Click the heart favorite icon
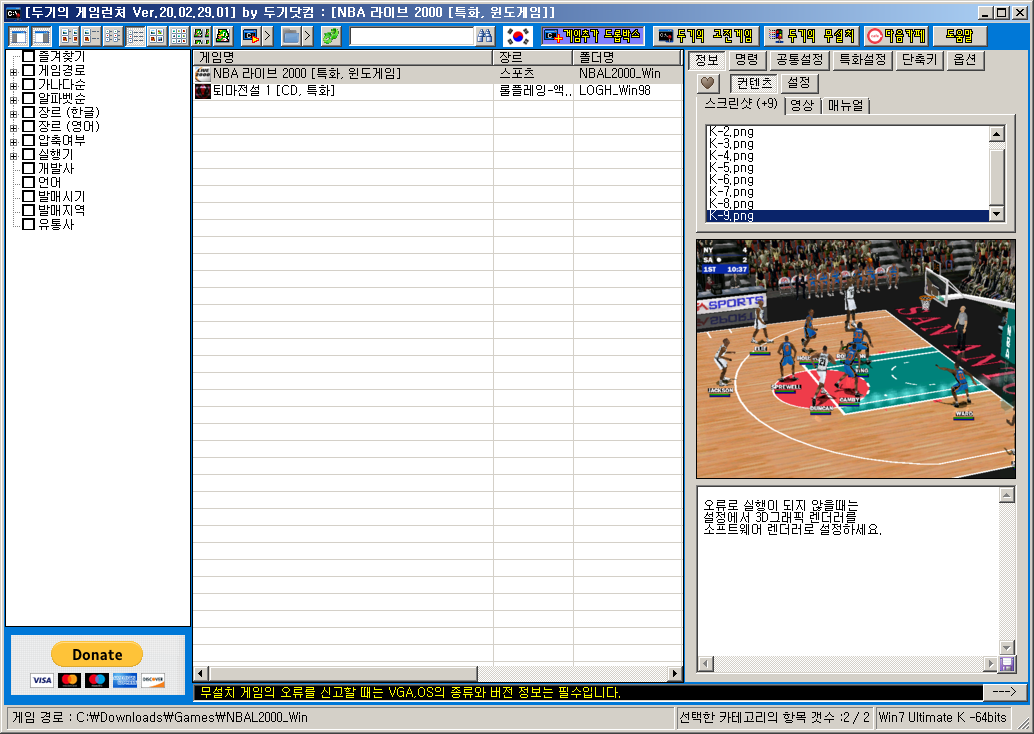Image resolution: width=1034 pixels, height=734 pixels. 708,83
